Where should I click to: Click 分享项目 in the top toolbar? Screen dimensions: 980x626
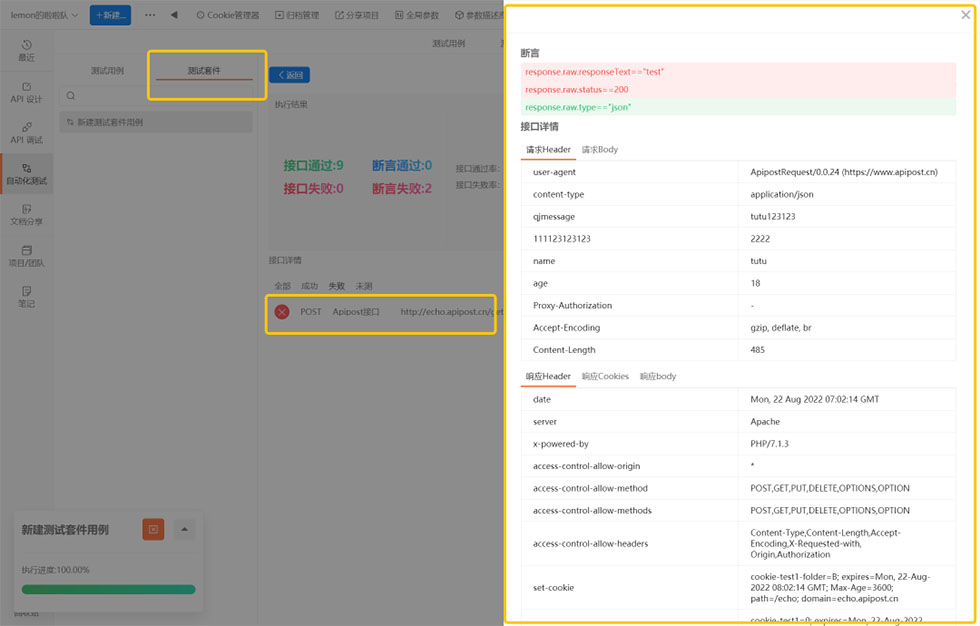357,15
